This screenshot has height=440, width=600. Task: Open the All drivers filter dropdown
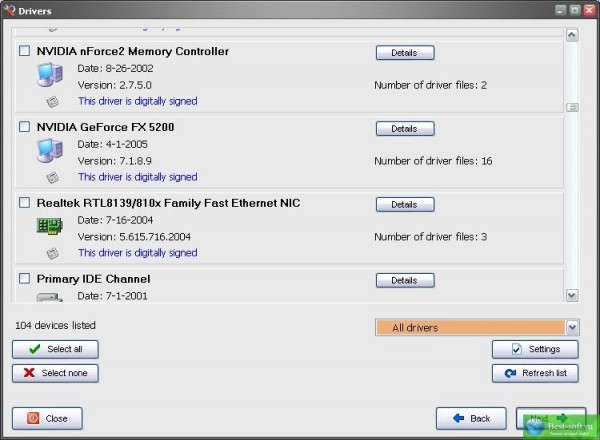click(477, 328)
